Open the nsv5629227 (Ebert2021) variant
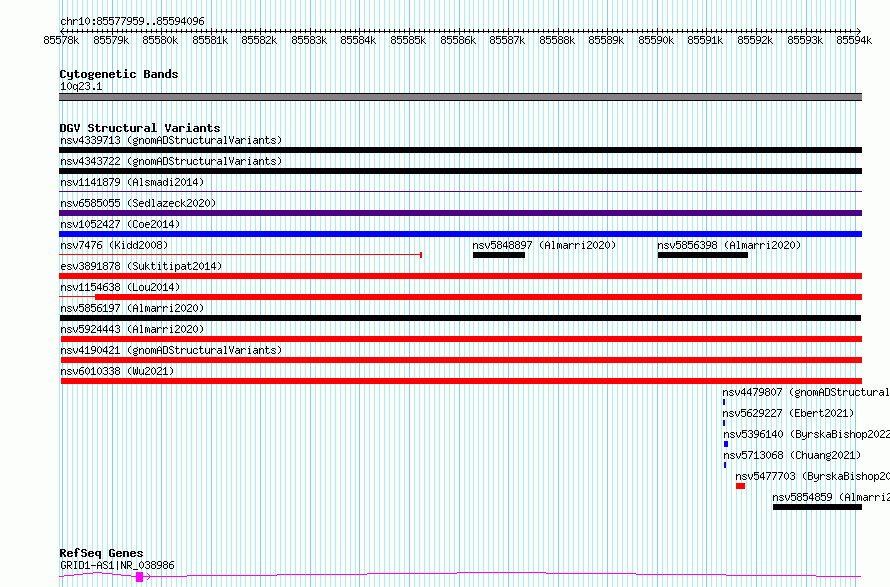890x587 pixels. (x=788, y=413)
